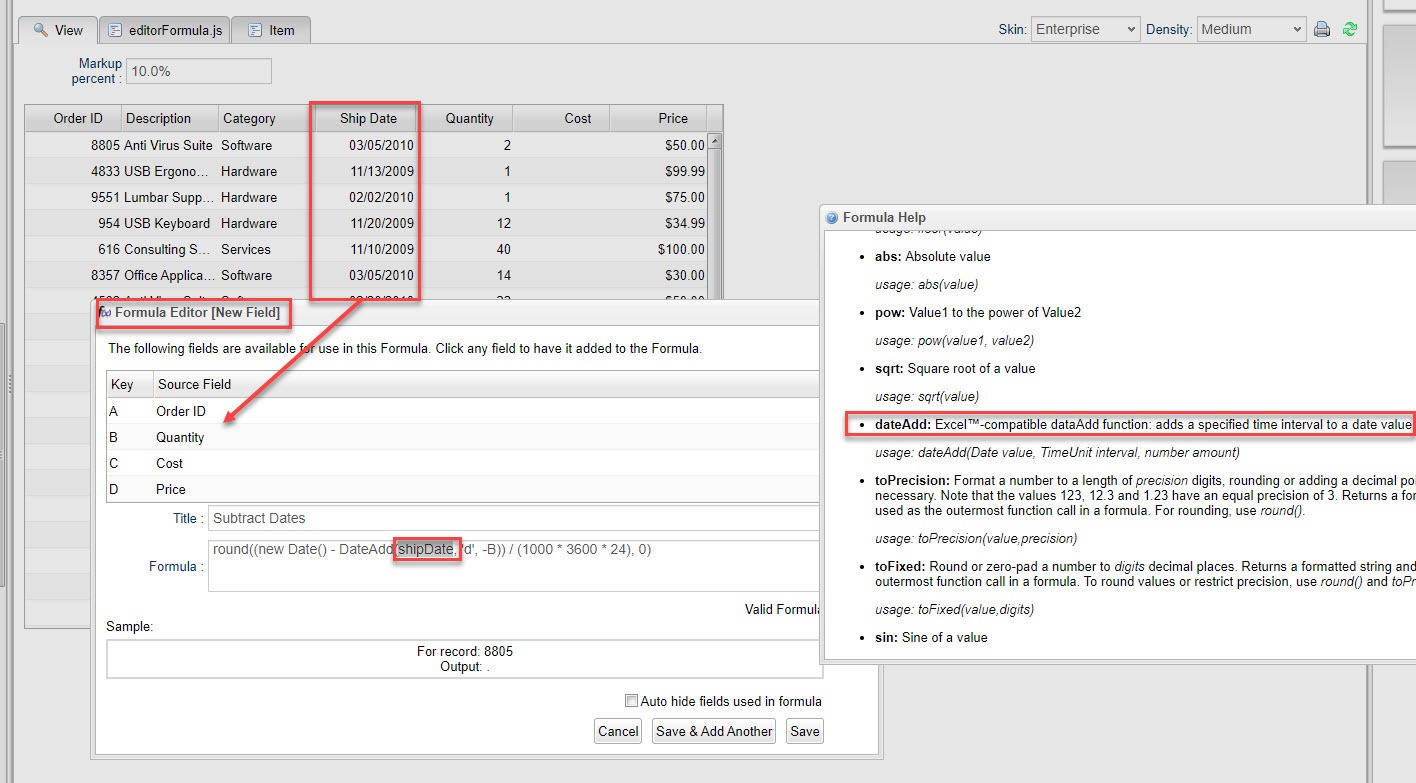Viewport: 1416px width, 783px height.
Task: Click the Key column header in Formula Editor
Action: pos(130,384)
